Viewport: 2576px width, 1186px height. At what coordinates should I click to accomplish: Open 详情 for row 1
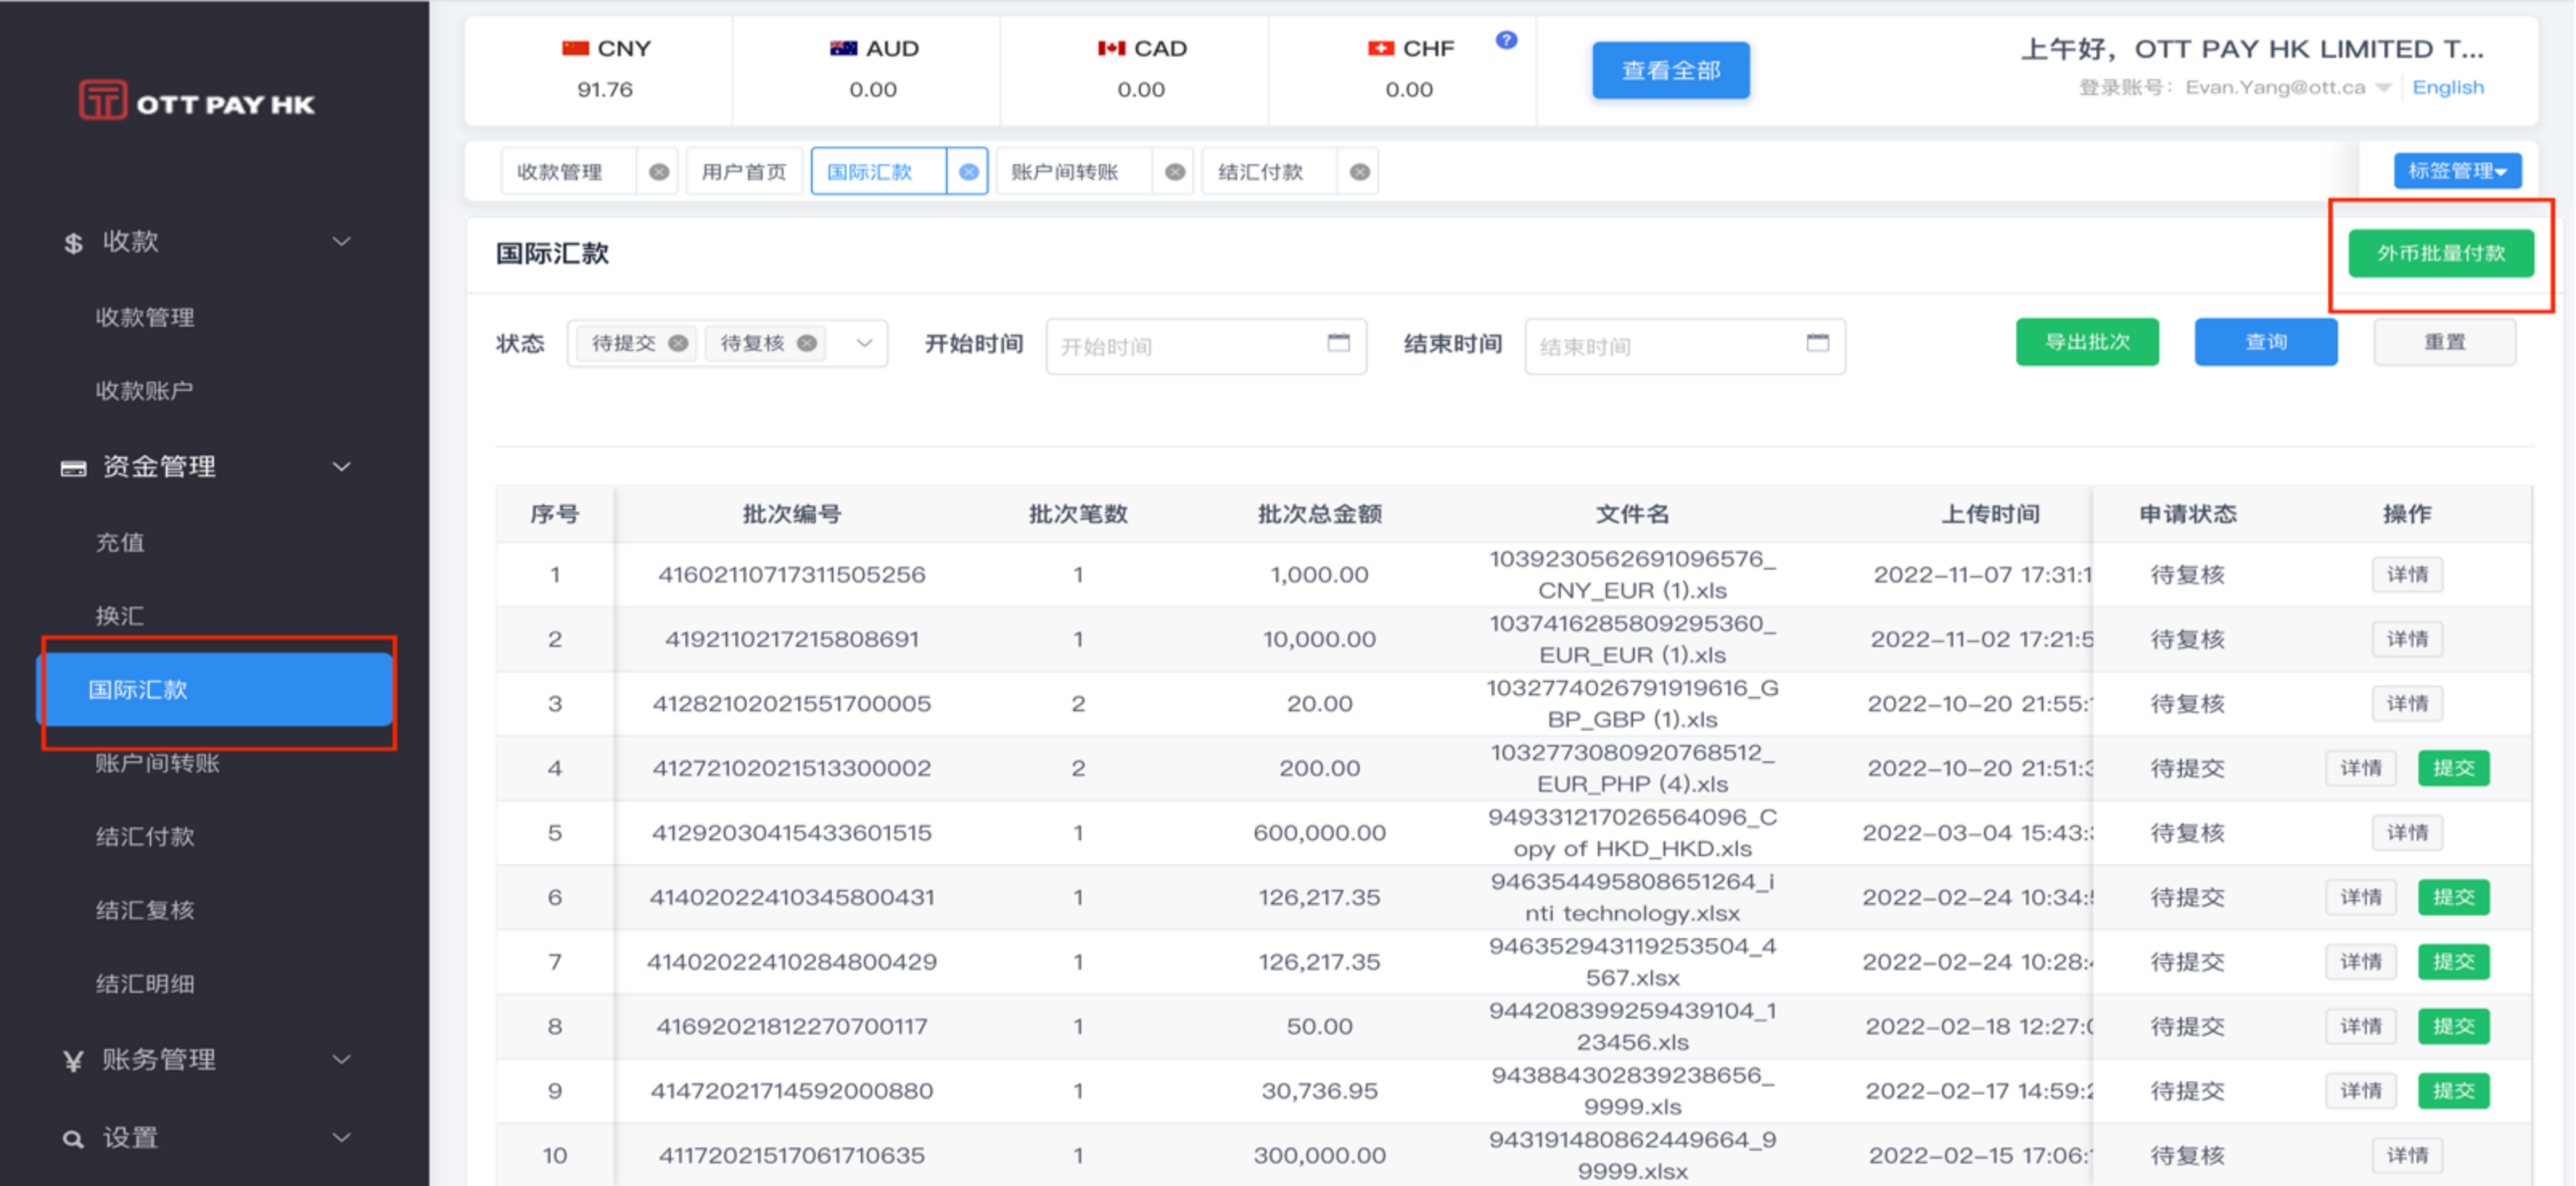point(2407,575)
